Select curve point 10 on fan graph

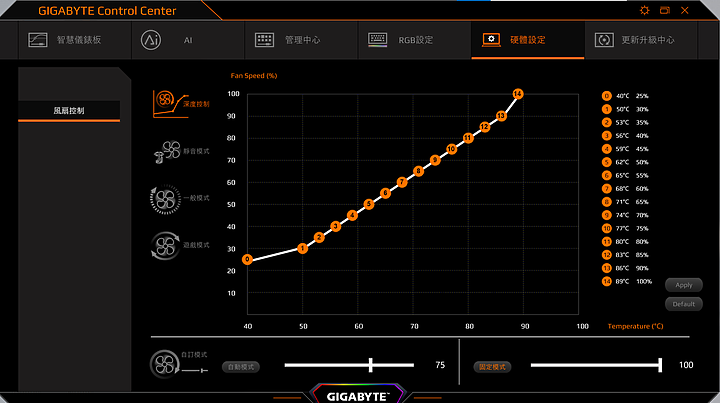click(451, 149)
